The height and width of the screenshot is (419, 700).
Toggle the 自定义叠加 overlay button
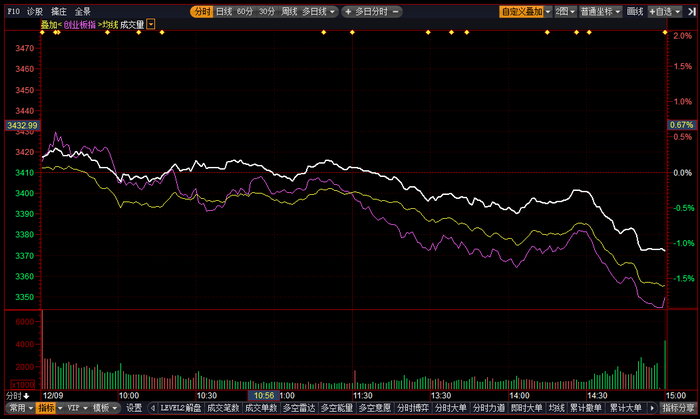(x=522, y=12)
